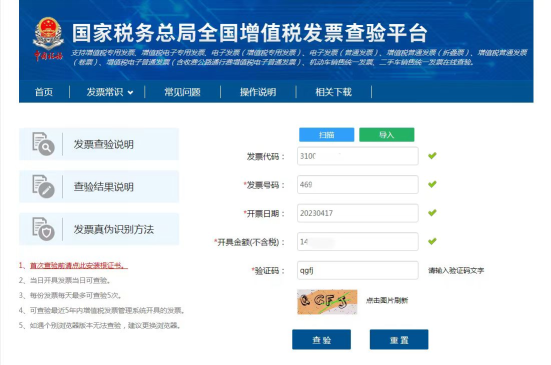Open the 发票查验说明 document search icon

[43, 144]
